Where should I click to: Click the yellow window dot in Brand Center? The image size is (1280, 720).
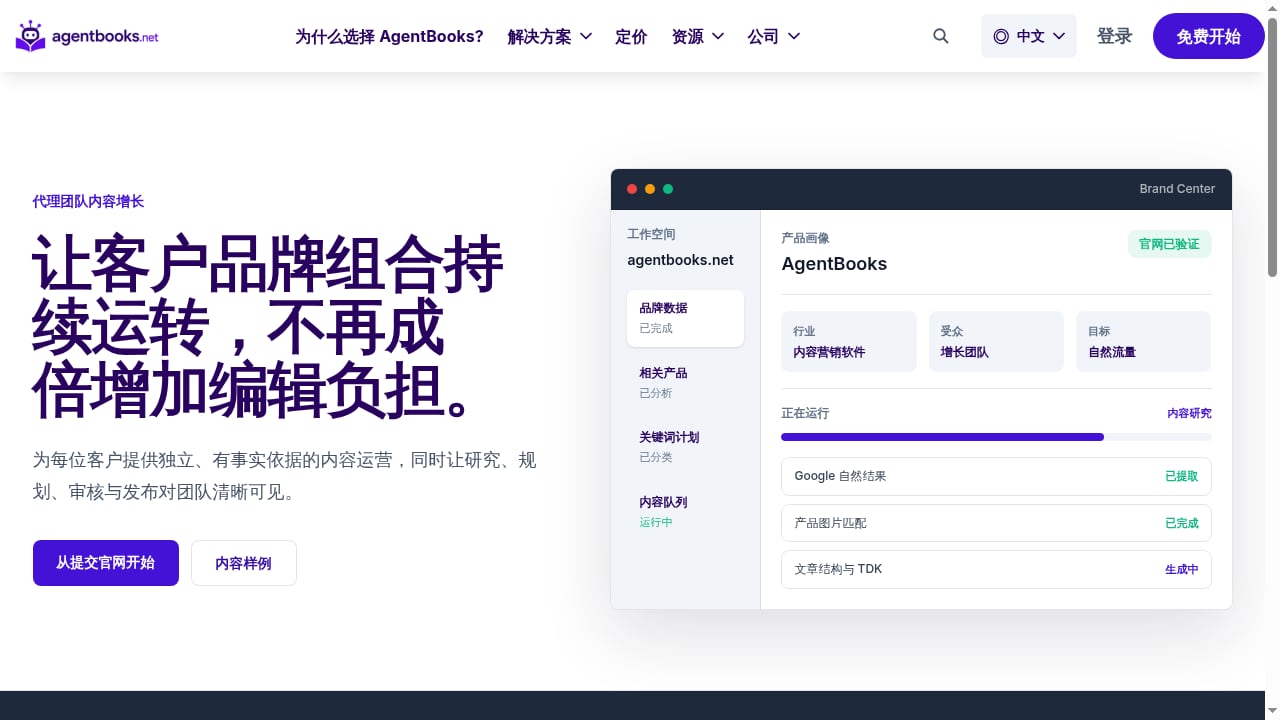coord(650,189)
